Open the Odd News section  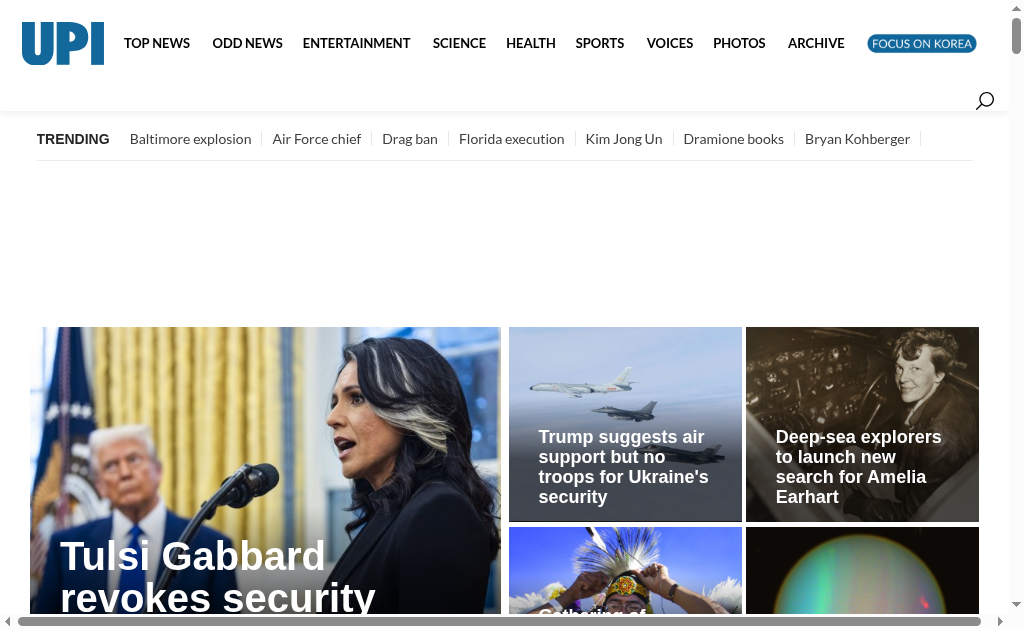248,43
